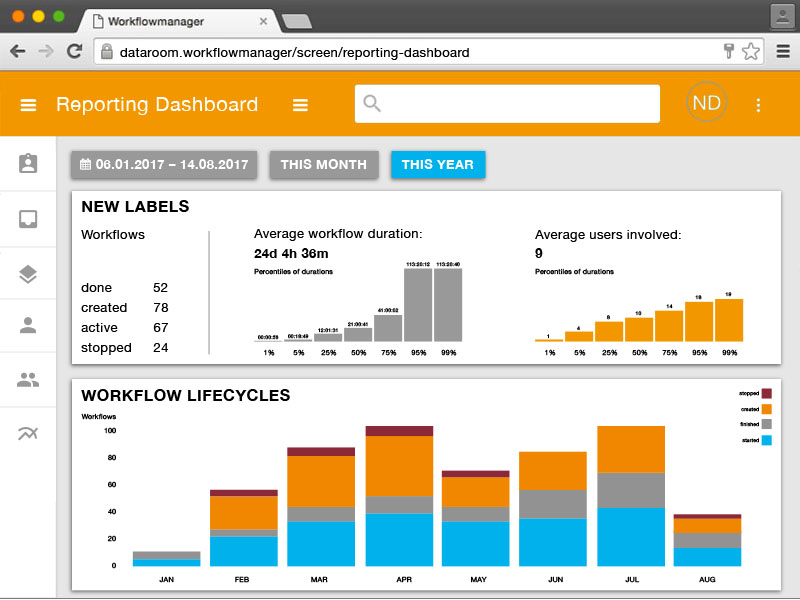Click the created legend color swatch
800x600 pixels.
766,409
